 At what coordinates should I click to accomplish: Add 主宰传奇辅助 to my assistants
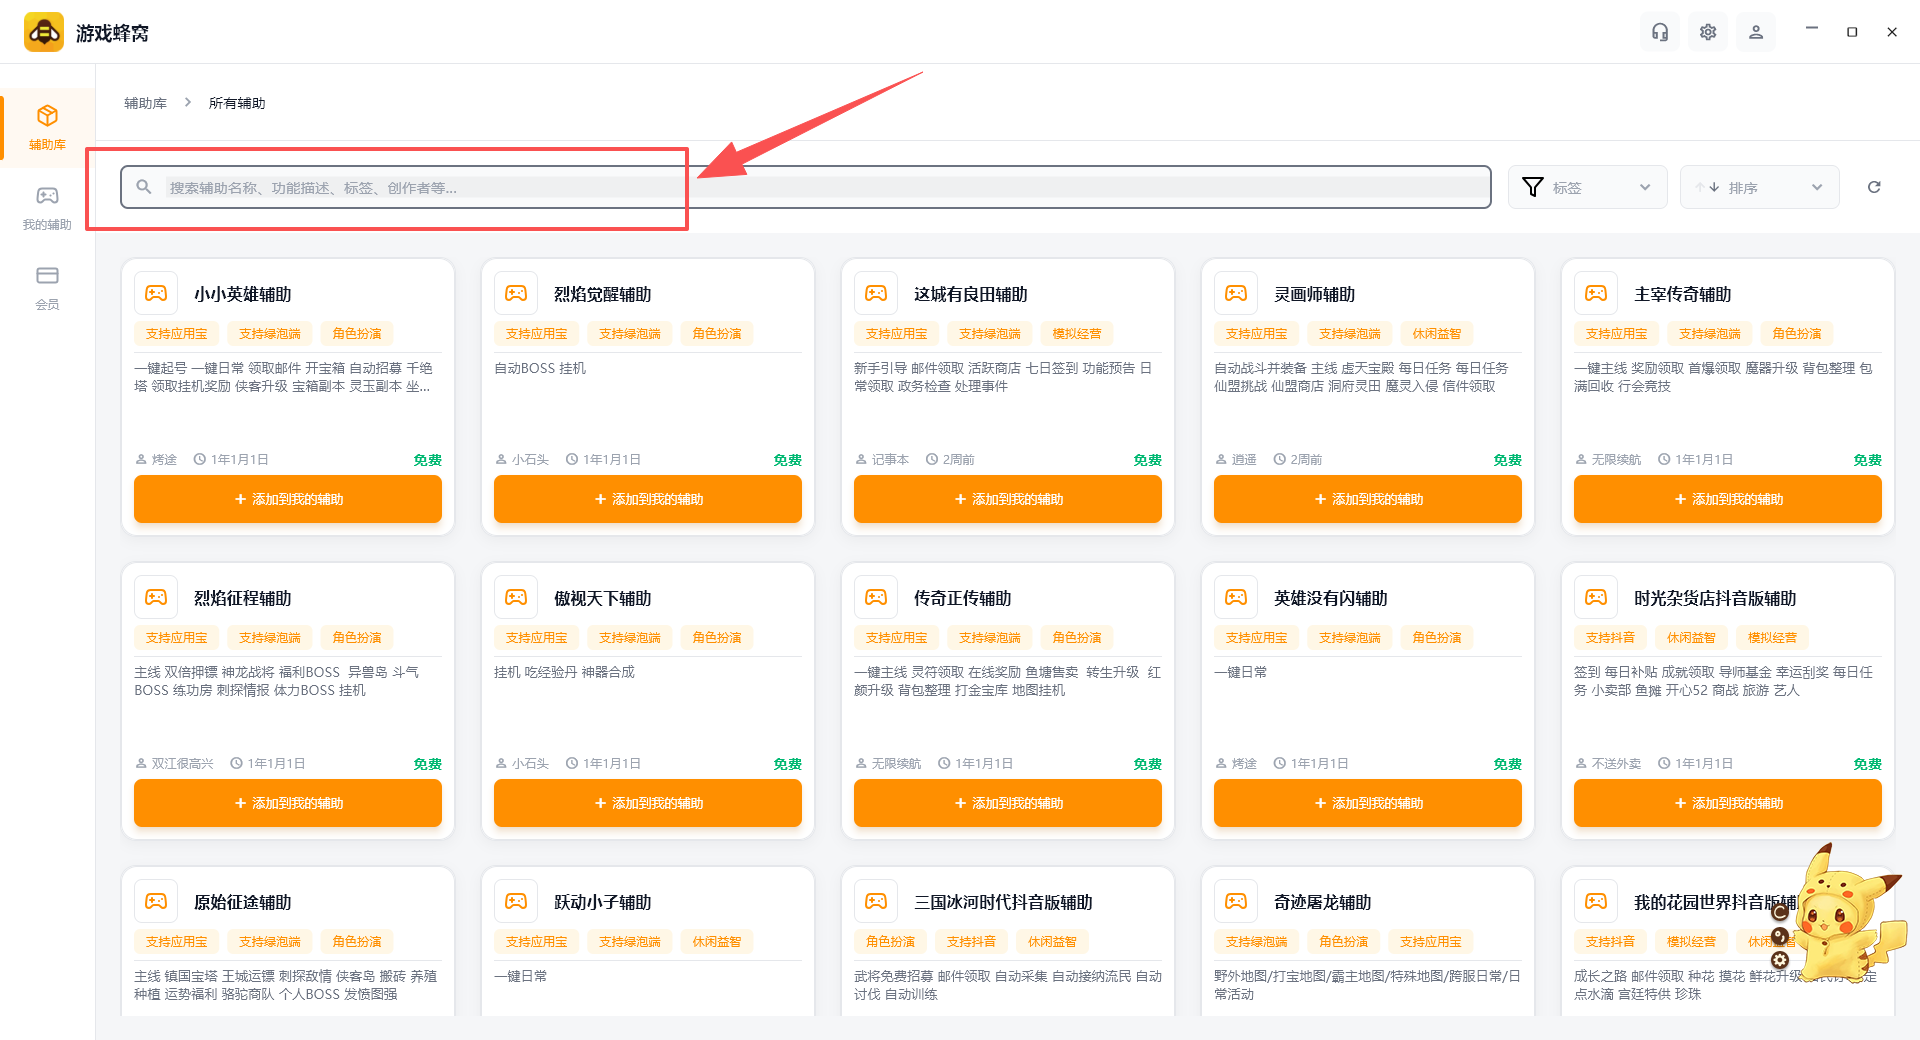pos(1728,499)
